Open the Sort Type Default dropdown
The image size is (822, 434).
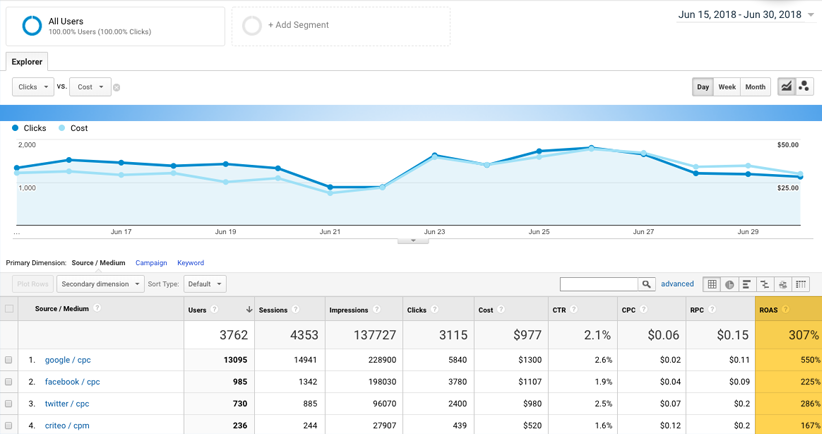pyautogui.click(x=204, y=284)
